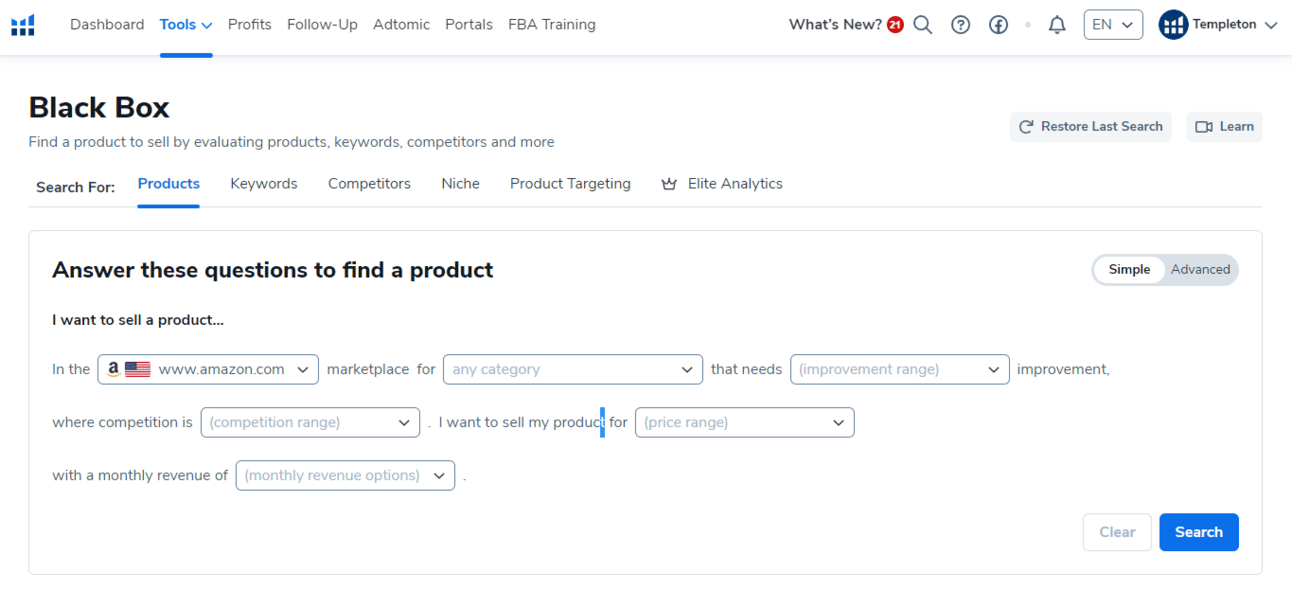Click the Elite Analytics crown icon
The image size is (1292, 591).
click(669, 184)
